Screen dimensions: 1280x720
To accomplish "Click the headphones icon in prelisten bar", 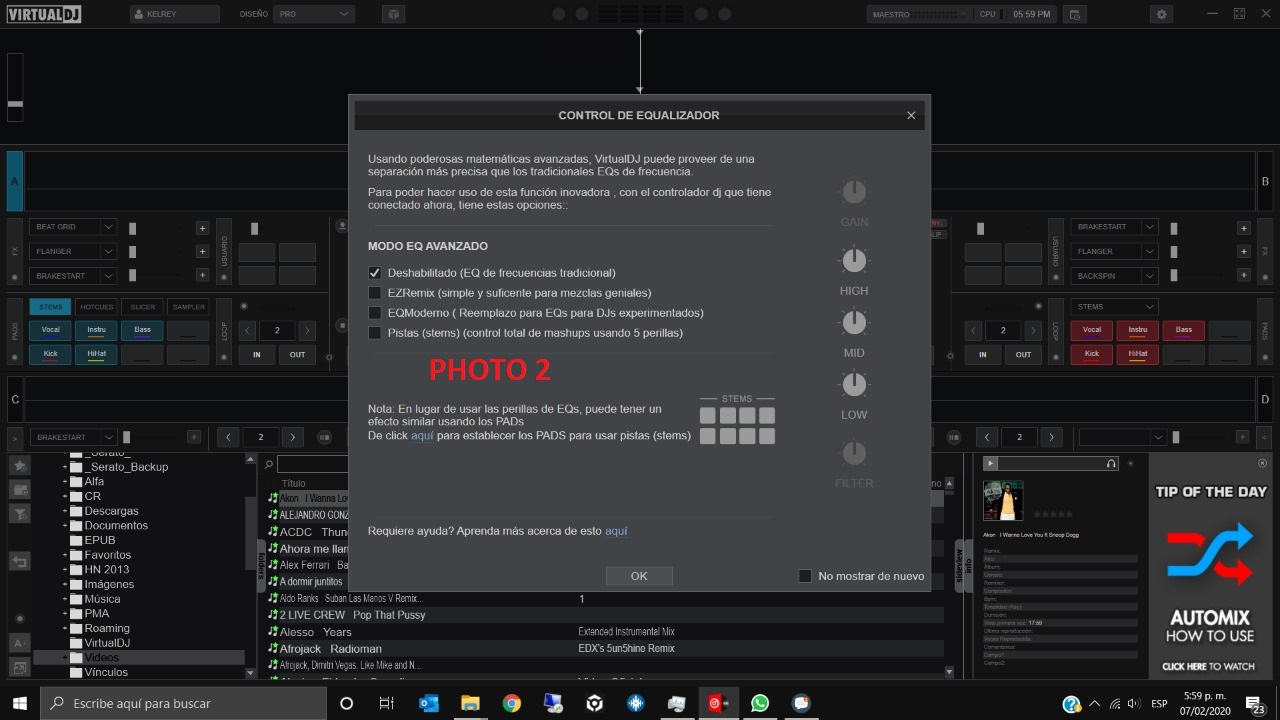I will click(x=1111, y=463).
